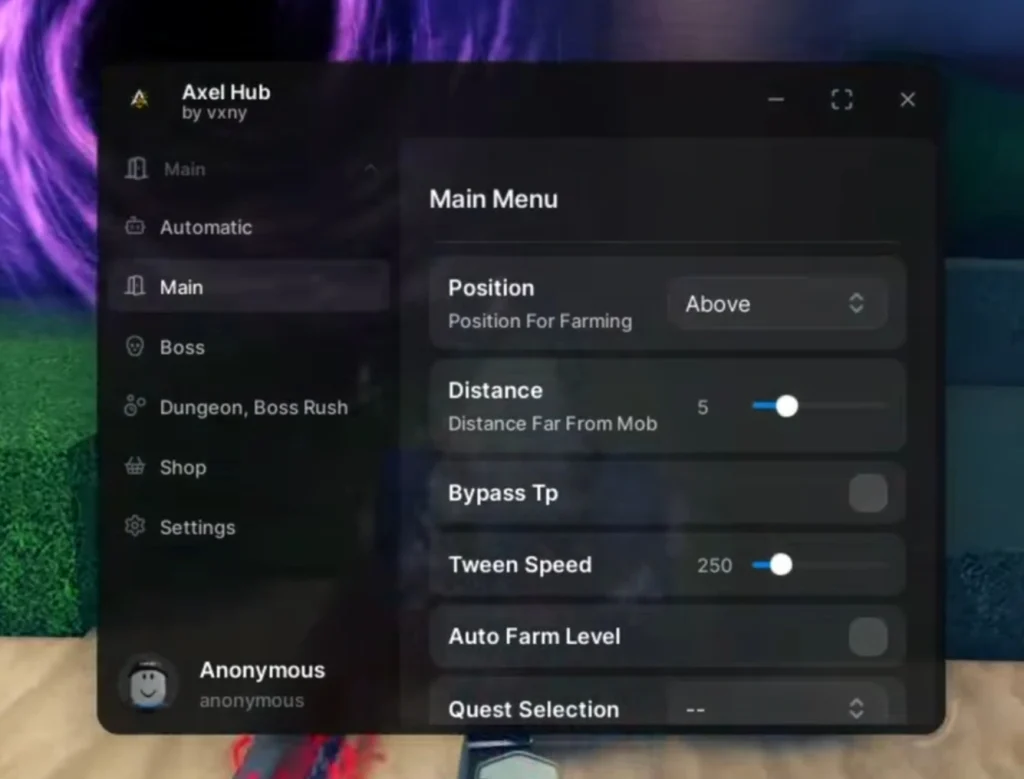Viewport: 1024px width, 779px height.
Task: Click the Shop basket icon
Action: click(x=135, y=466)
